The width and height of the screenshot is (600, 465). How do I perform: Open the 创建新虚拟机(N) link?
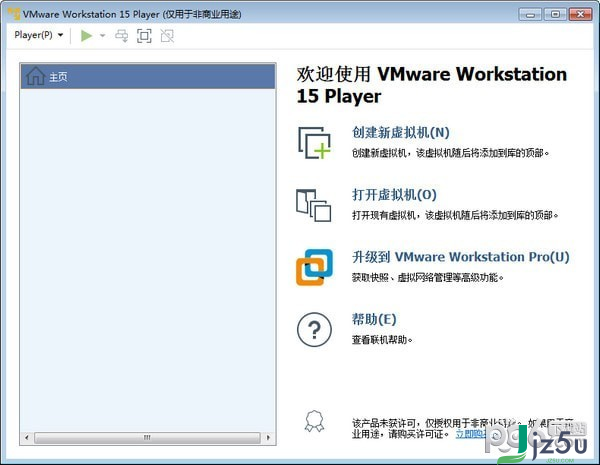(401, 132)
